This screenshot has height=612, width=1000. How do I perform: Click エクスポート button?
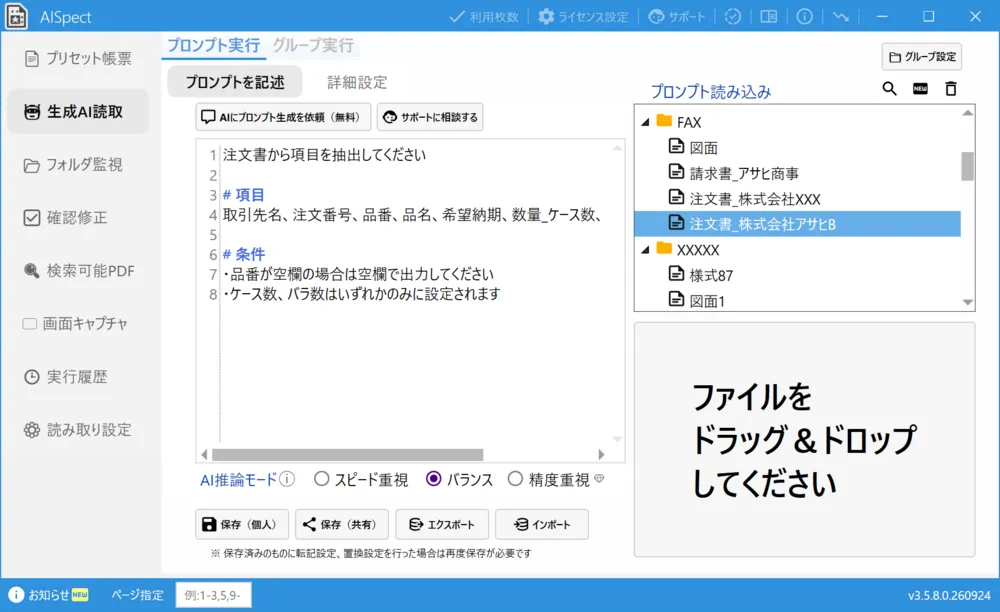click(442, 525)
